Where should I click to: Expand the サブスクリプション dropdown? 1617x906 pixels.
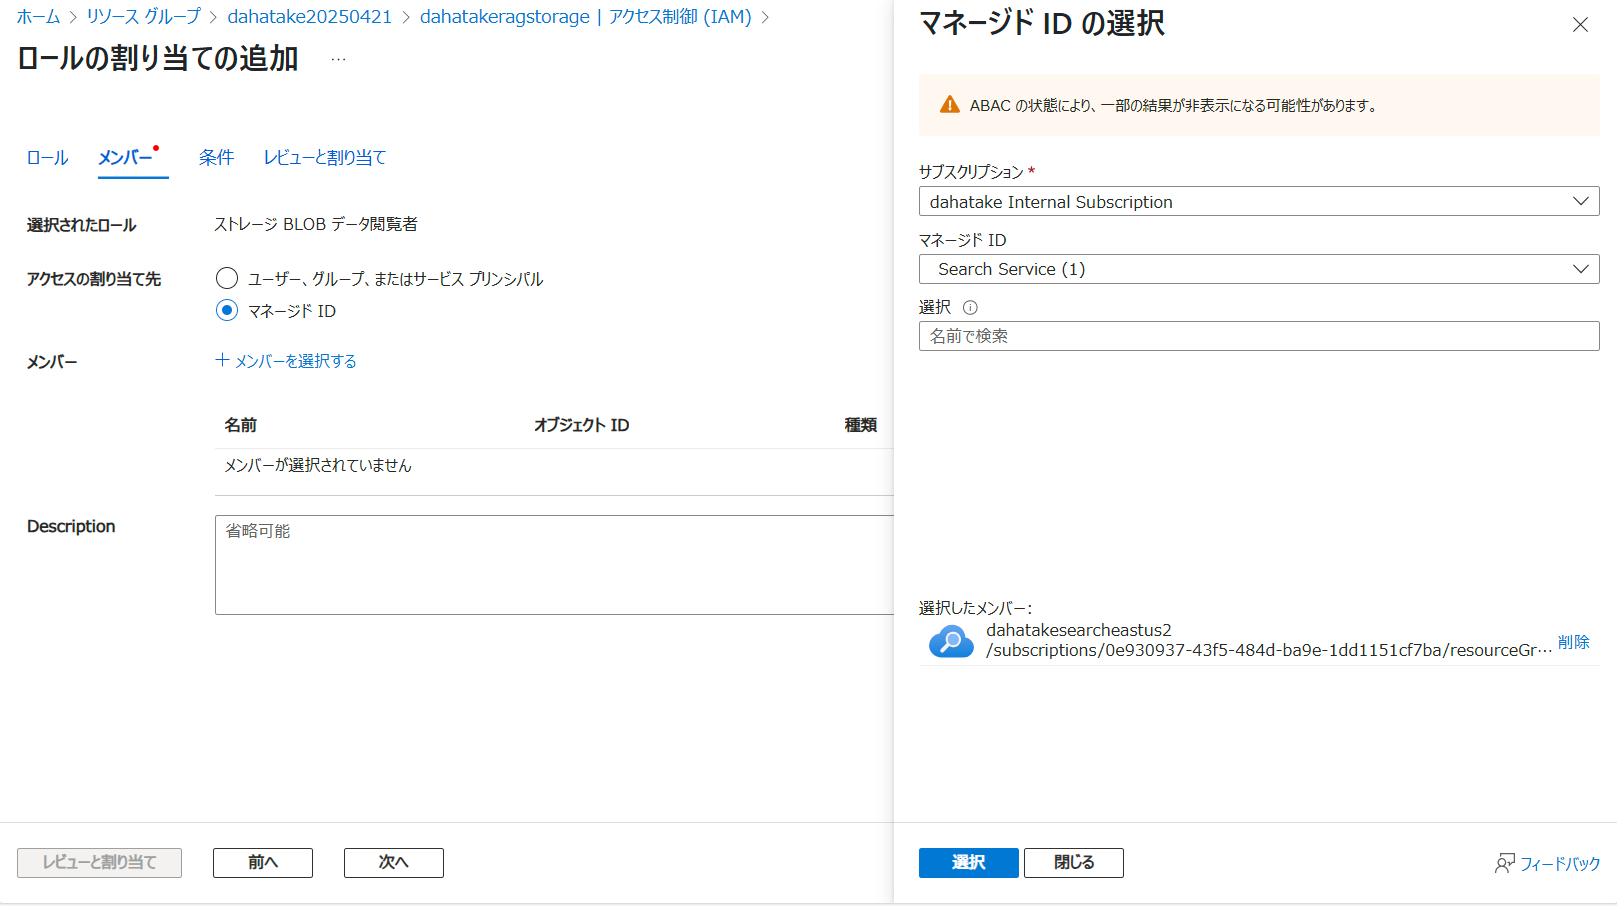(x=1259, y=201)
